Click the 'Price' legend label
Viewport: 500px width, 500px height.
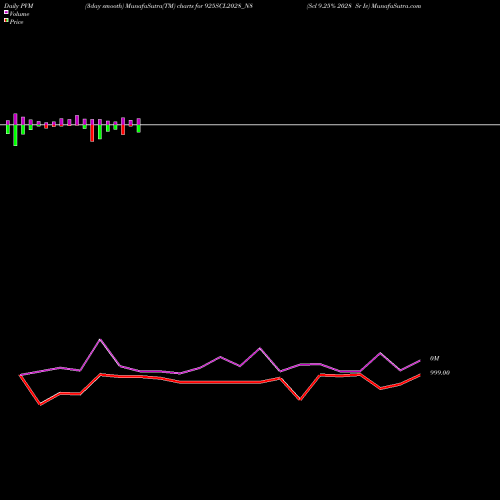(x=16, y=22)
